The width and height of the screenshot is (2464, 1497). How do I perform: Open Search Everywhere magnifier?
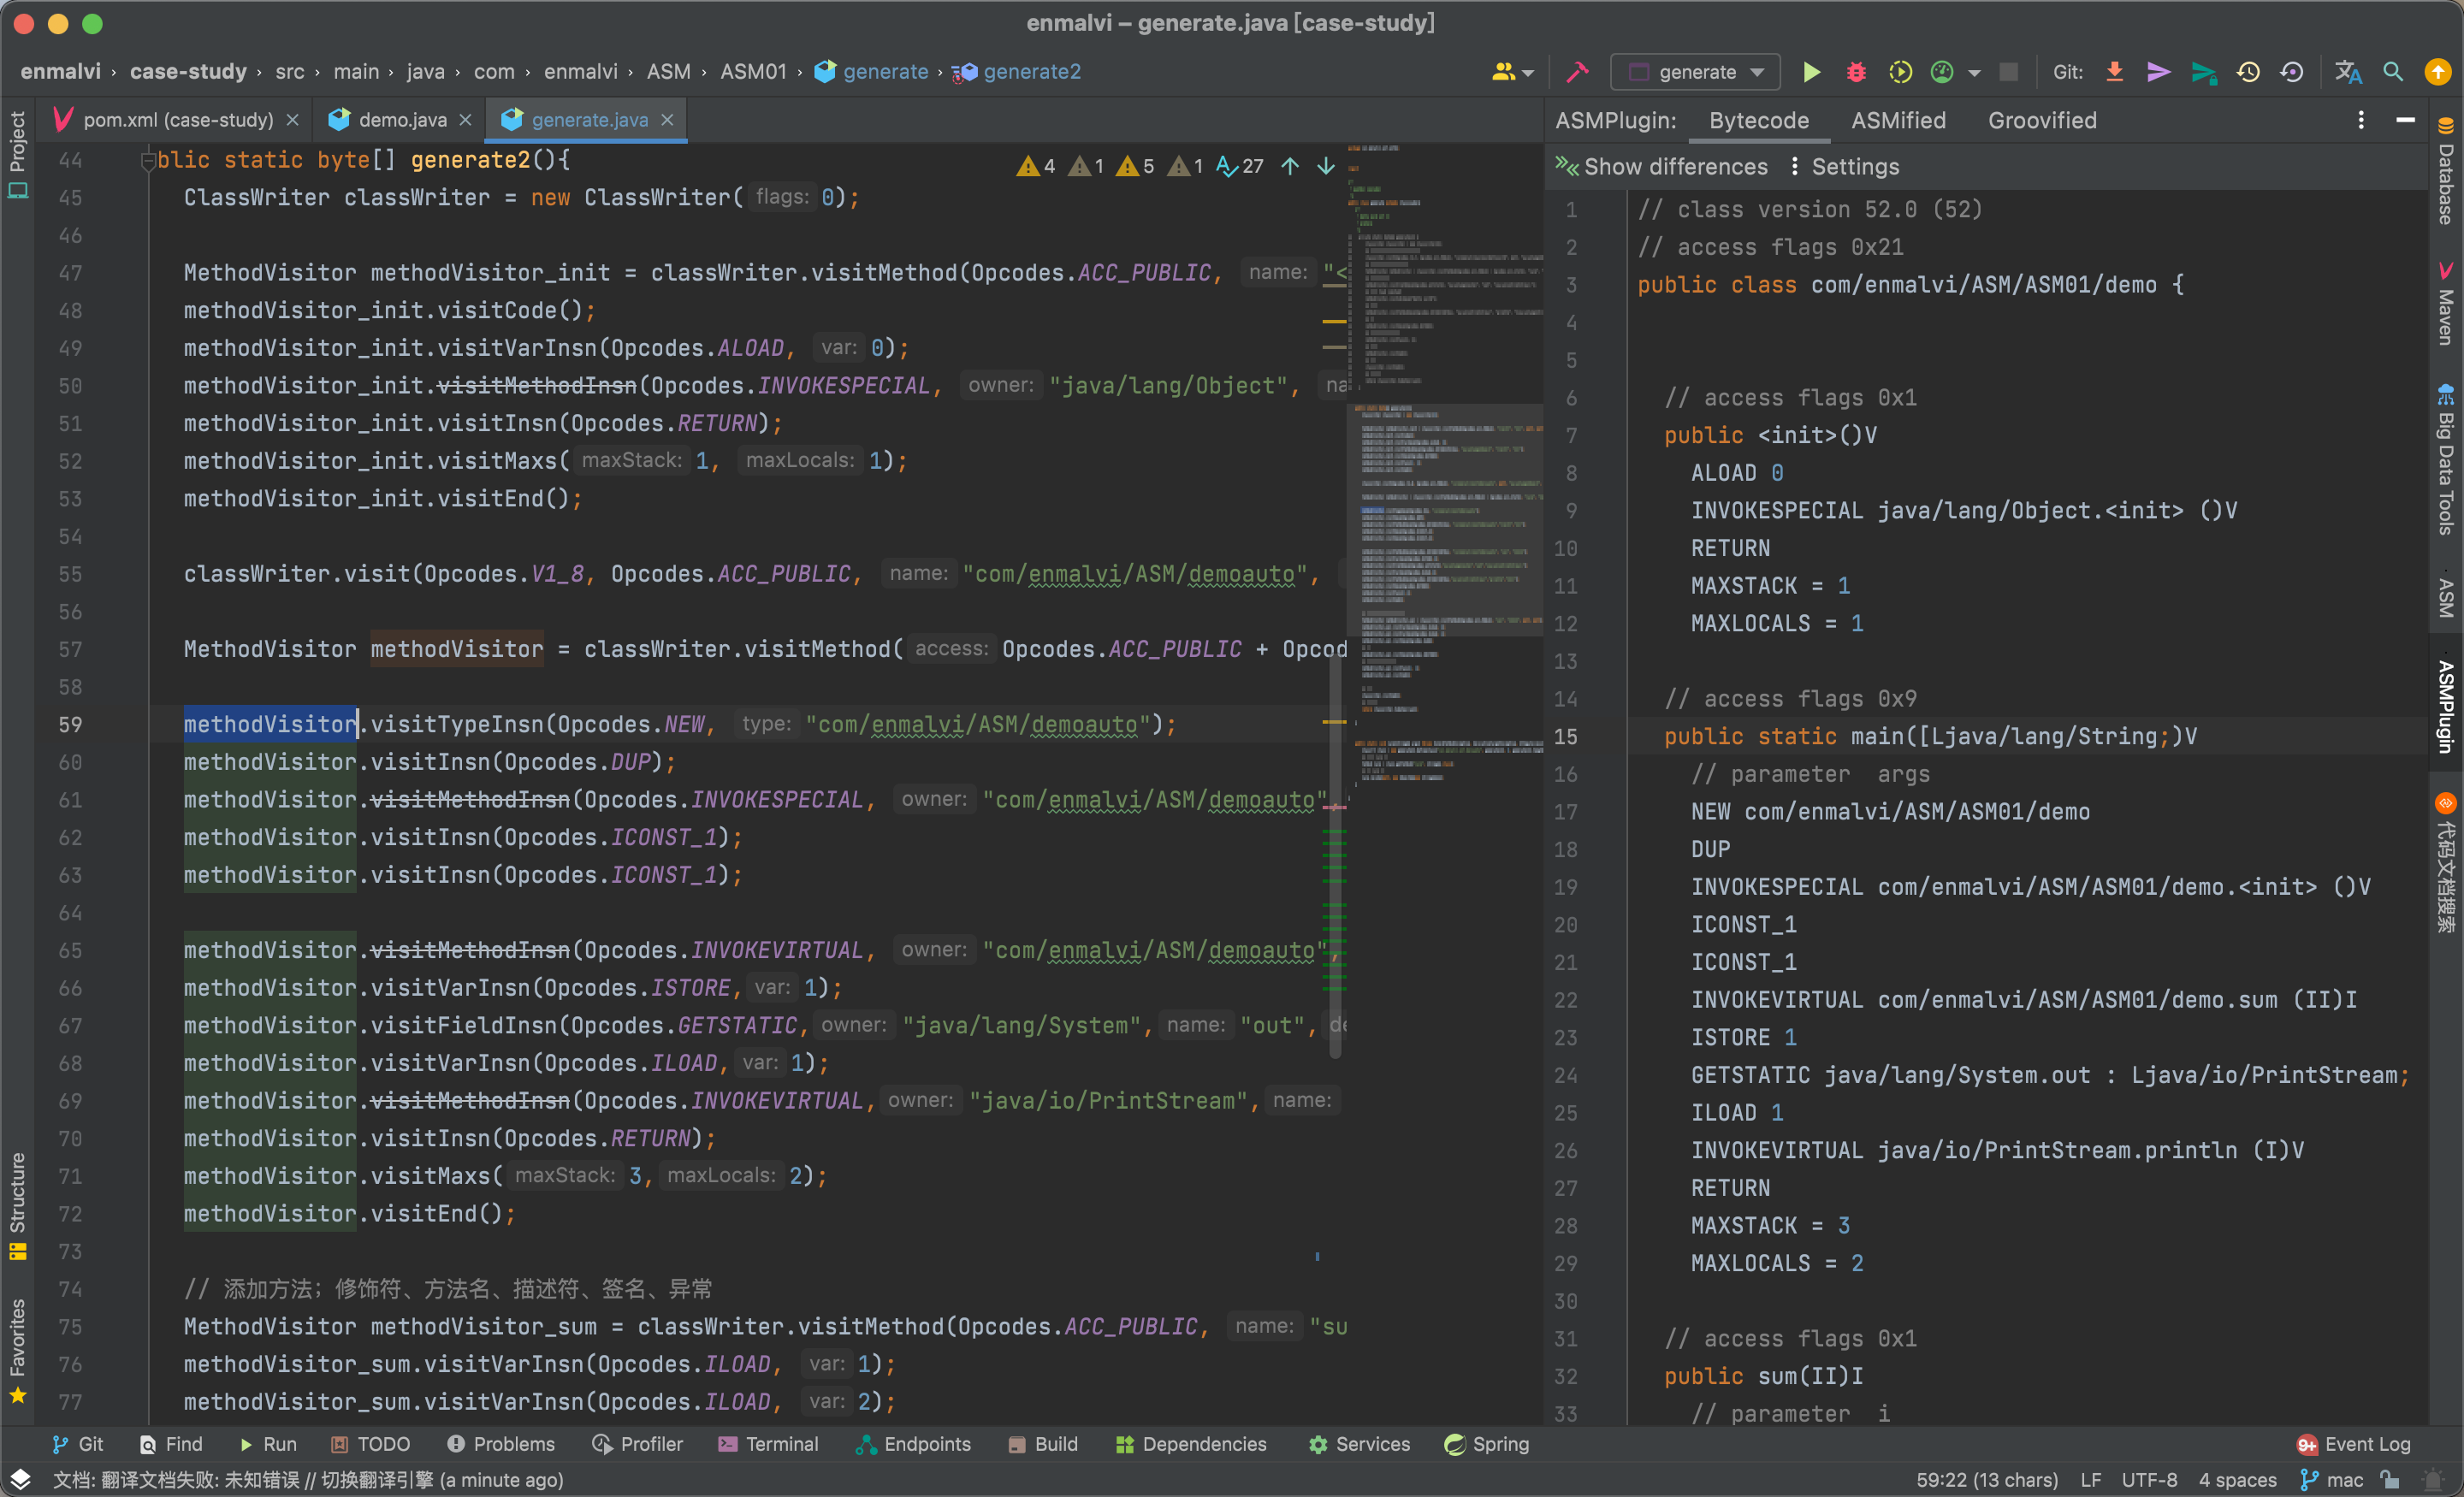pos(2393,72)
